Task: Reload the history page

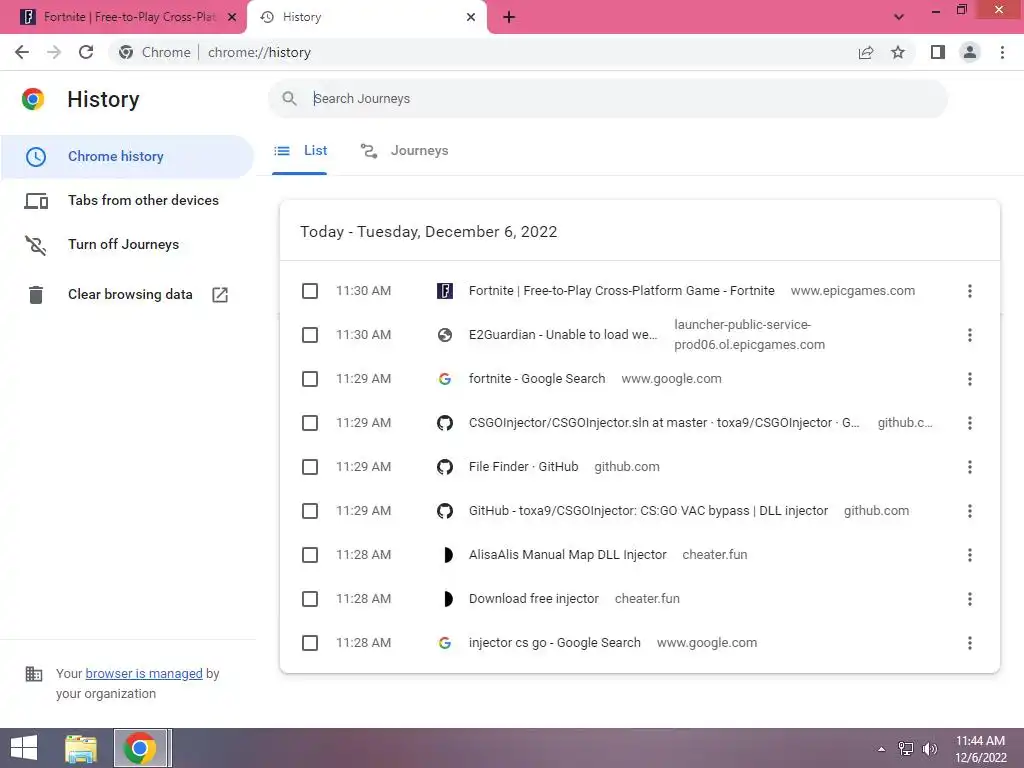Action: point(86,52)
